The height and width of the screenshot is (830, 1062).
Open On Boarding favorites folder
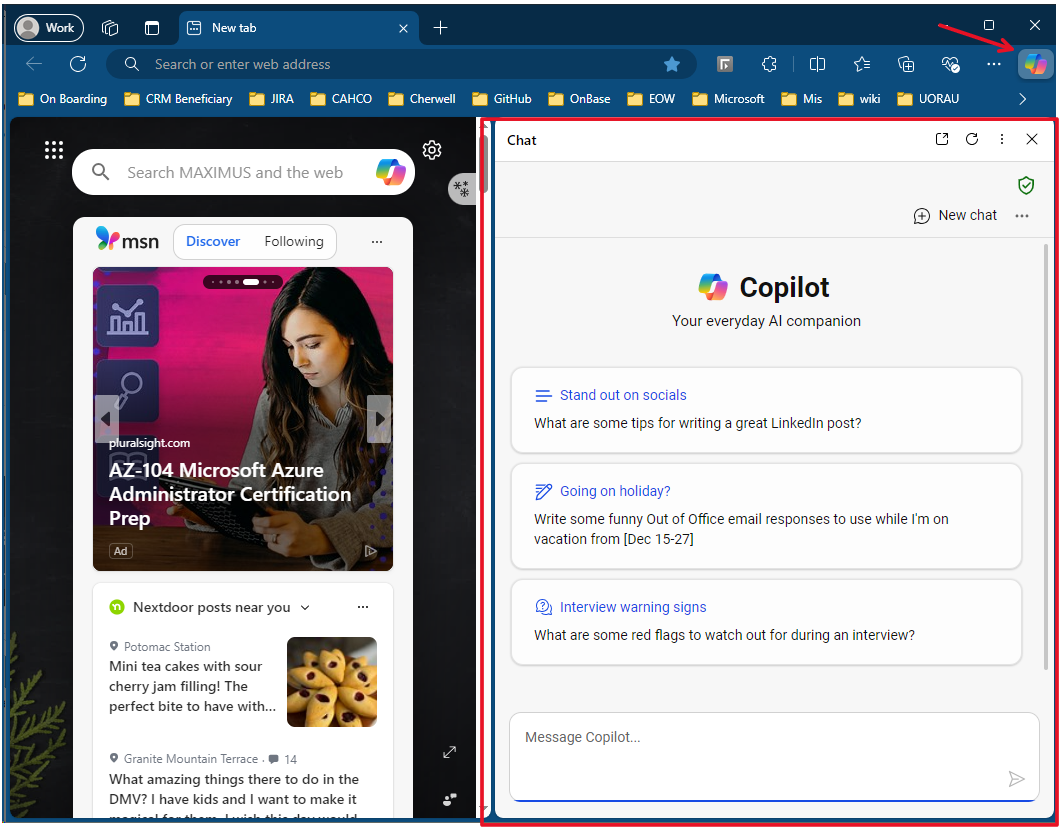pyautogui.click(x=62, y=99)
